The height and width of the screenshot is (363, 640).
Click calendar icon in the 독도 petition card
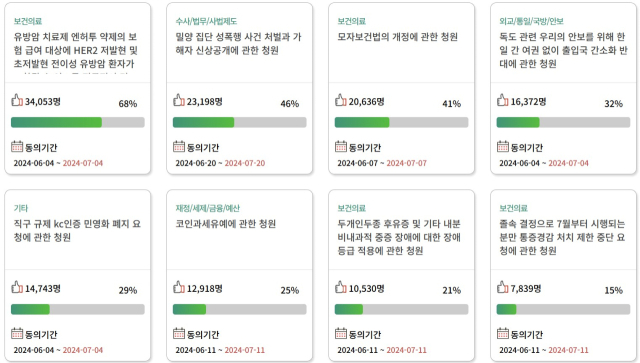tap(503, 146)
